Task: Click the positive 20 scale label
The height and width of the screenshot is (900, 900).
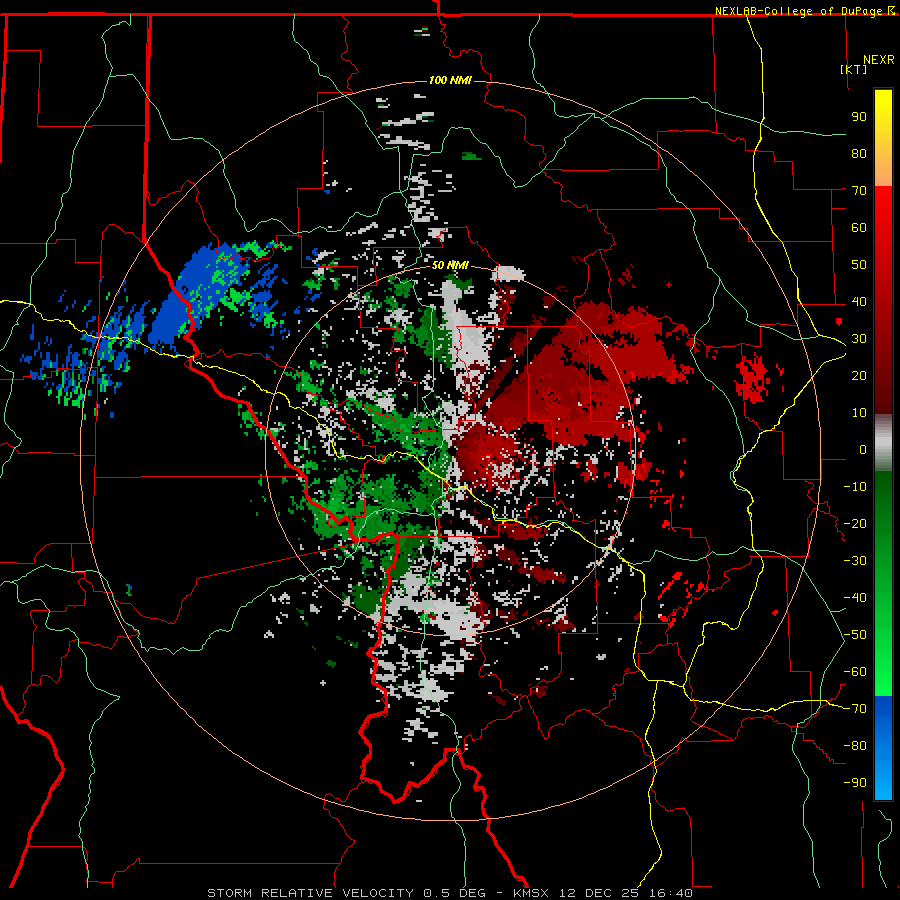Action: click(859, 375)
